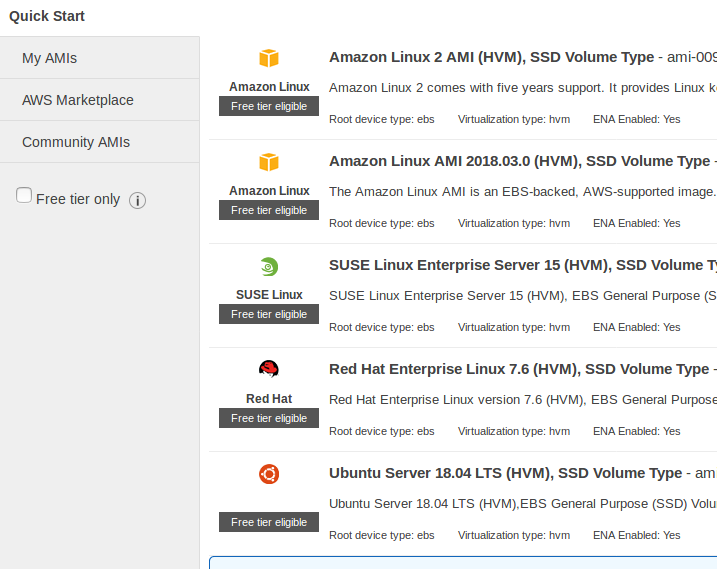
Task: Click Free tier eligible badge under SUSE Linux
Action: tap(269, 314)
